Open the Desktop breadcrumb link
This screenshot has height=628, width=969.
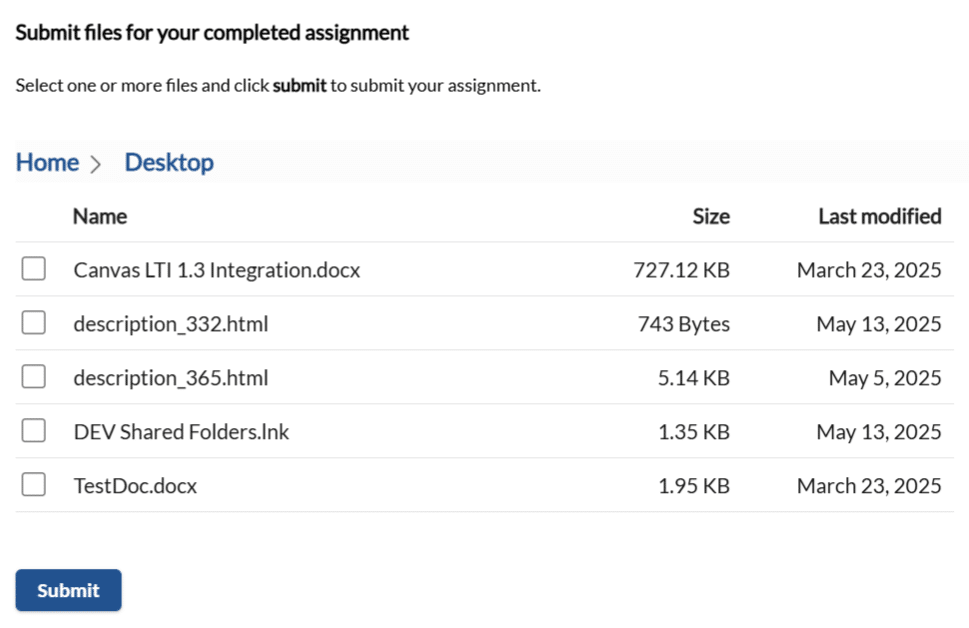(168, 161)
